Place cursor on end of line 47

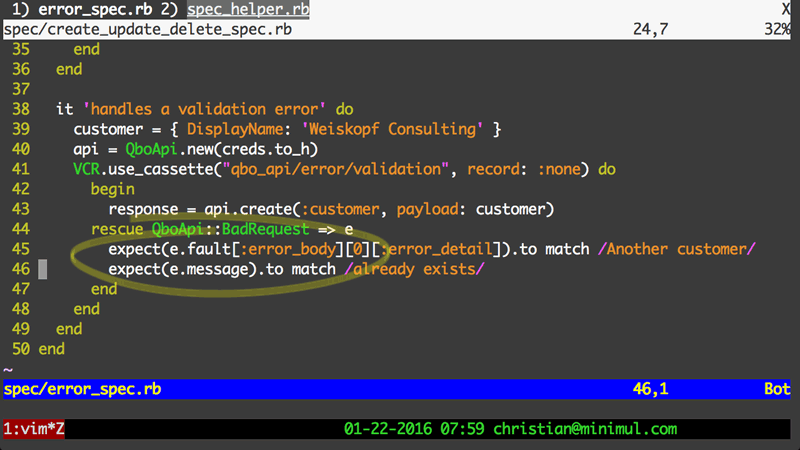(104, 289)
